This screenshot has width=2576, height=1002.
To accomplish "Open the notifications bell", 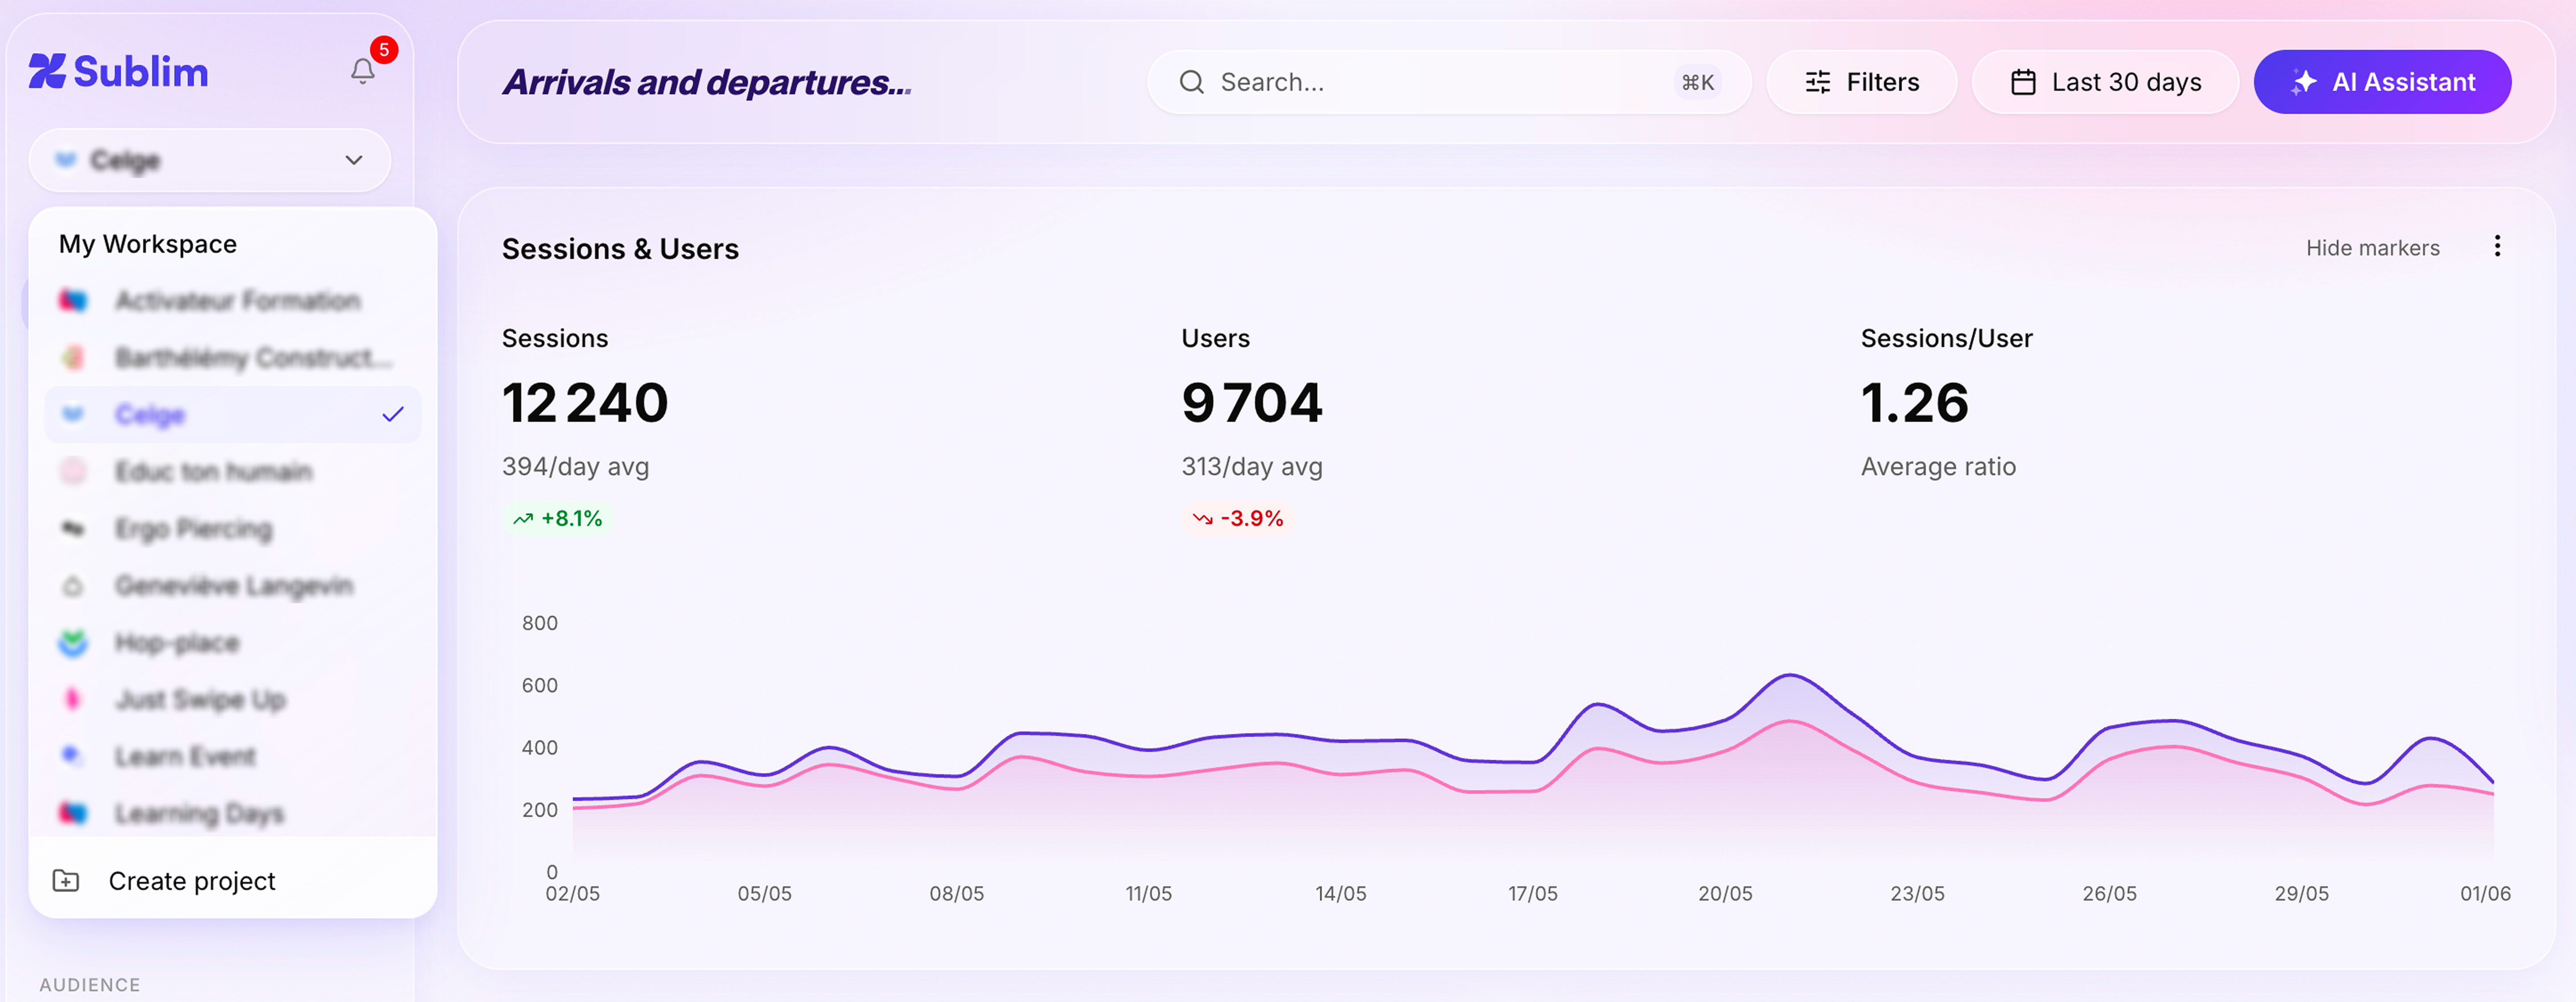I will pyautogui.click(x=362, y=71).
